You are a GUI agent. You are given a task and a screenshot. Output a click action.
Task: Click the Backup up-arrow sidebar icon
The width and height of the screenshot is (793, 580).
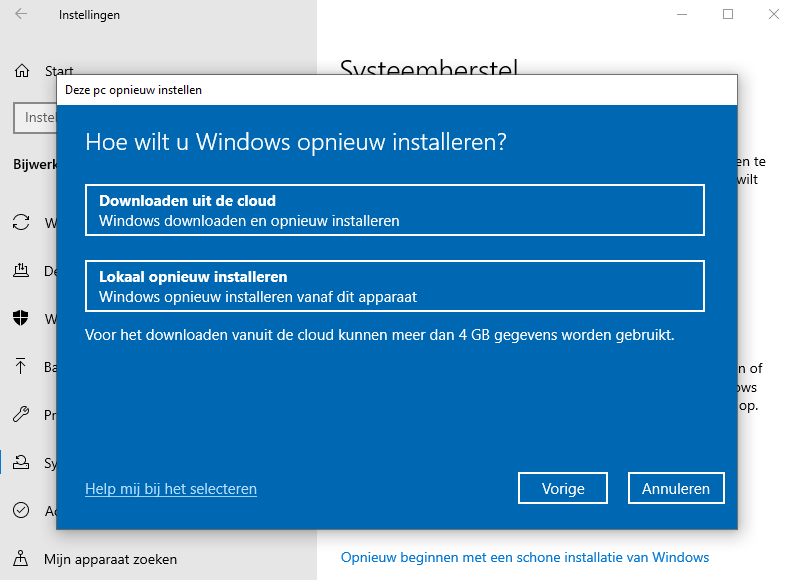21,367
